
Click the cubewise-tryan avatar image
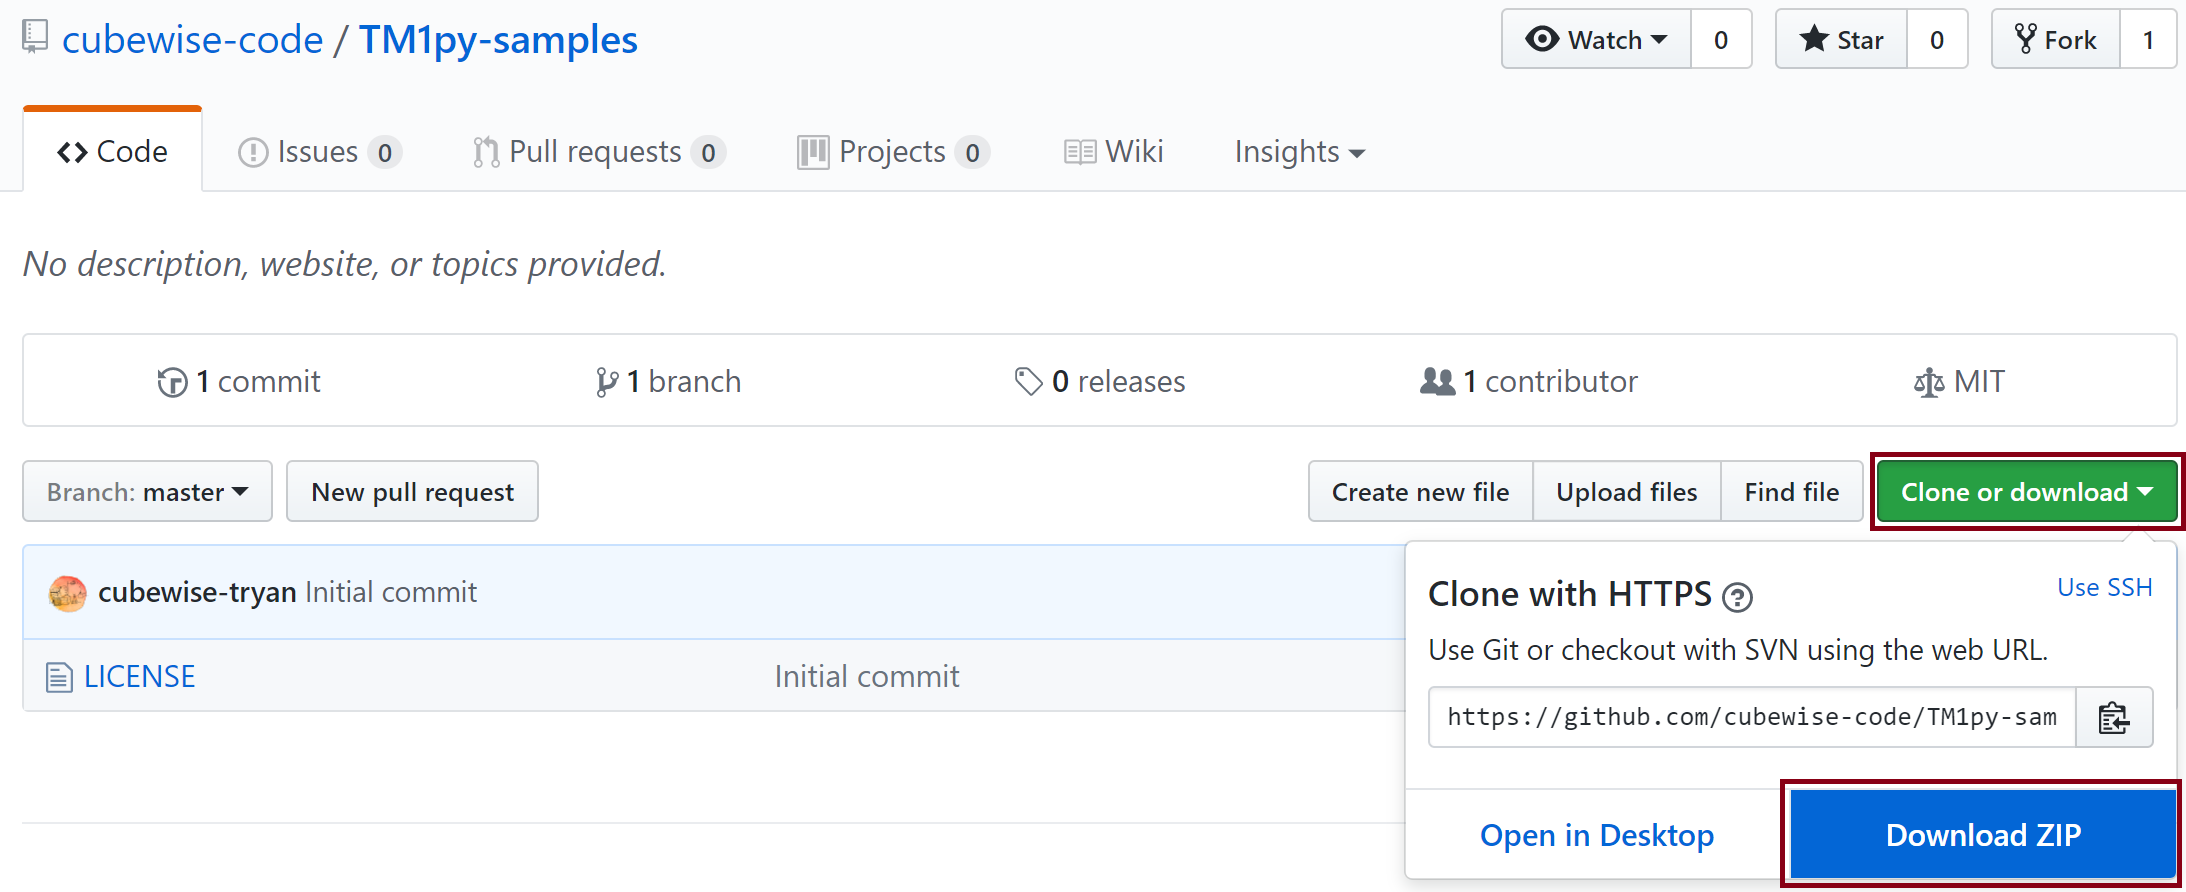68,593
